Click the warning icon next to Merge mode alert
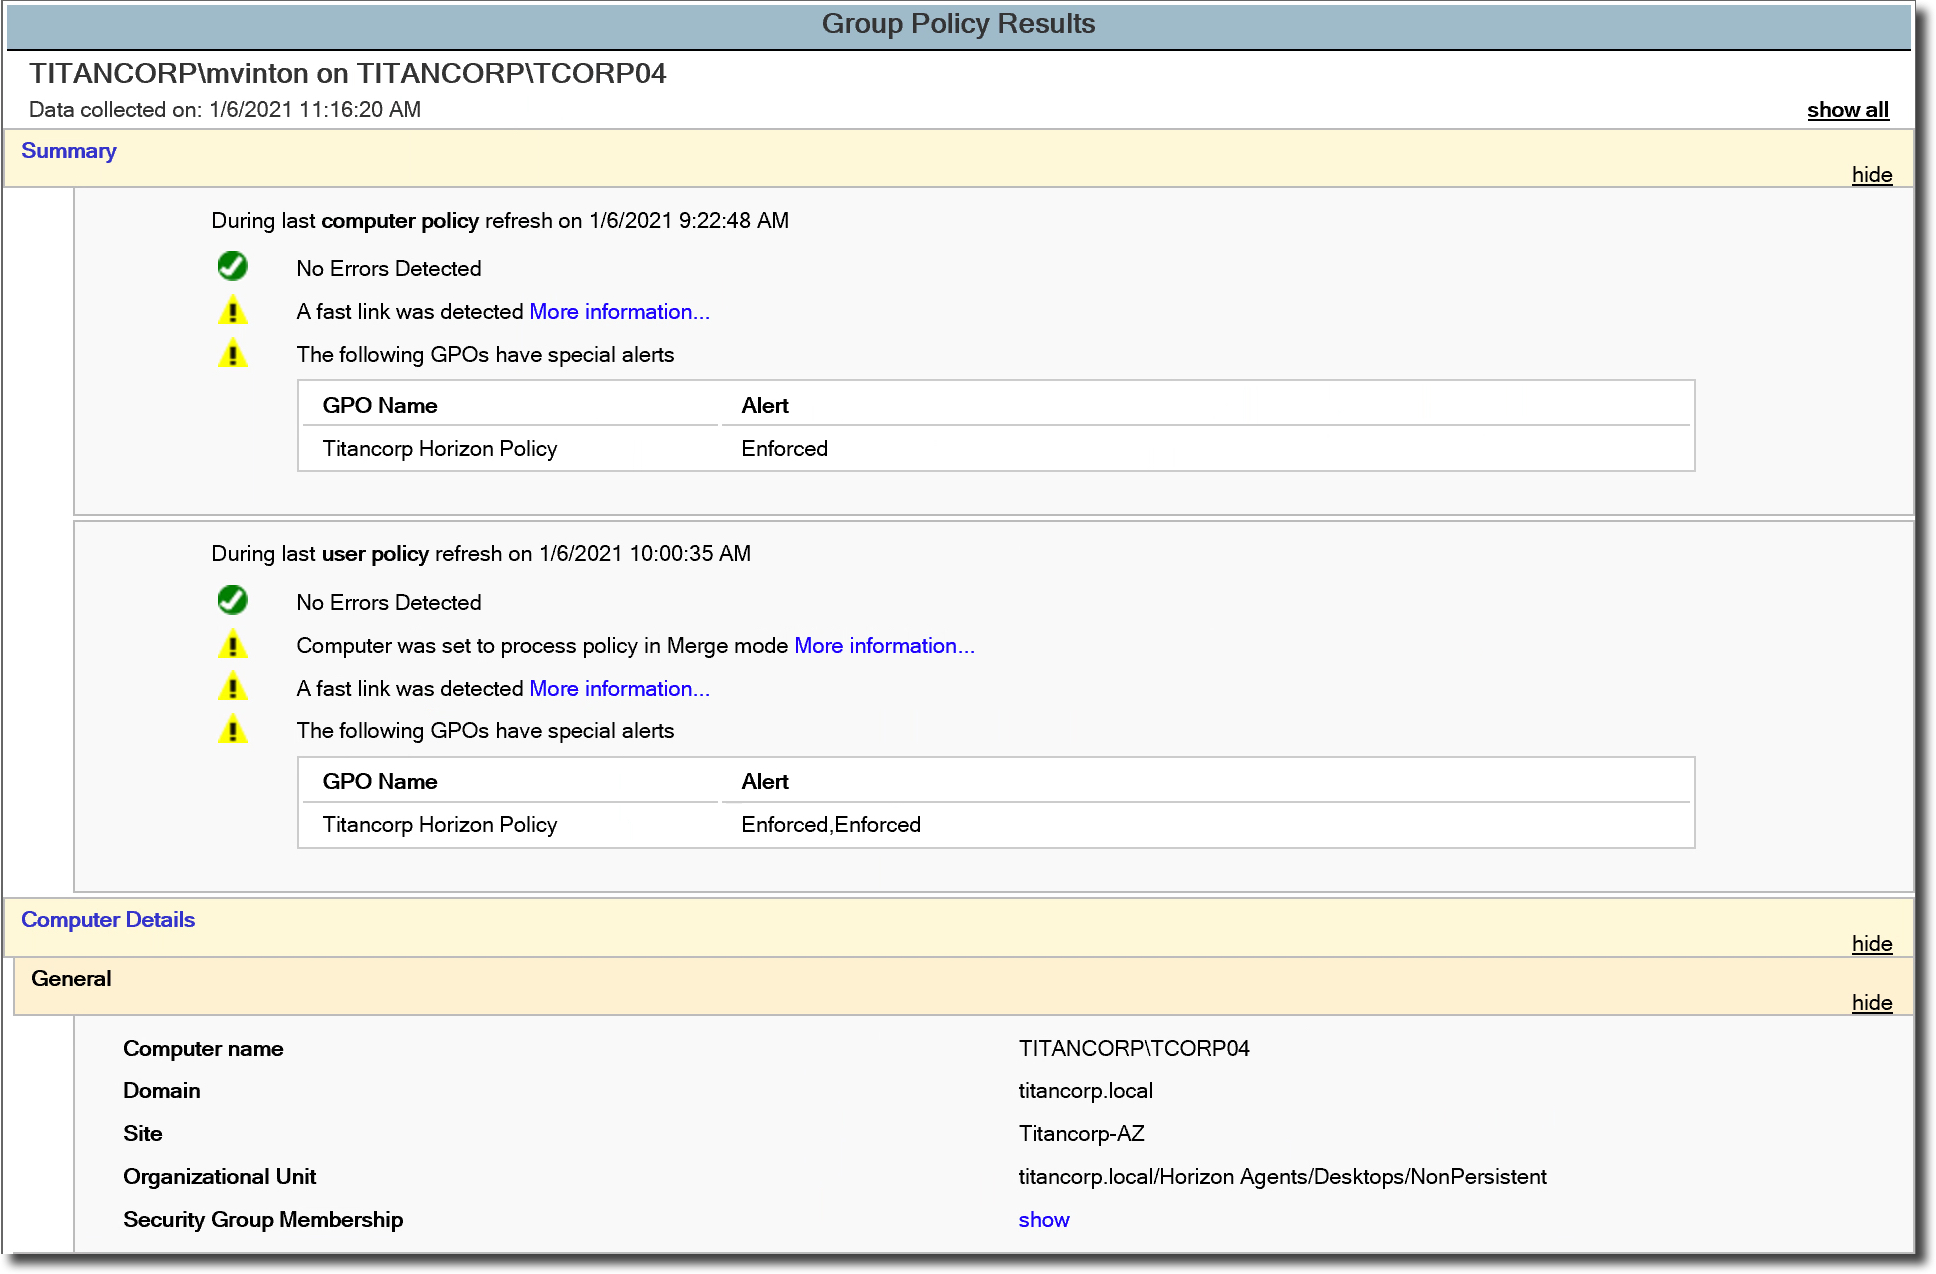Viewport: 1936px width, 1274px height. pos(232,646)
